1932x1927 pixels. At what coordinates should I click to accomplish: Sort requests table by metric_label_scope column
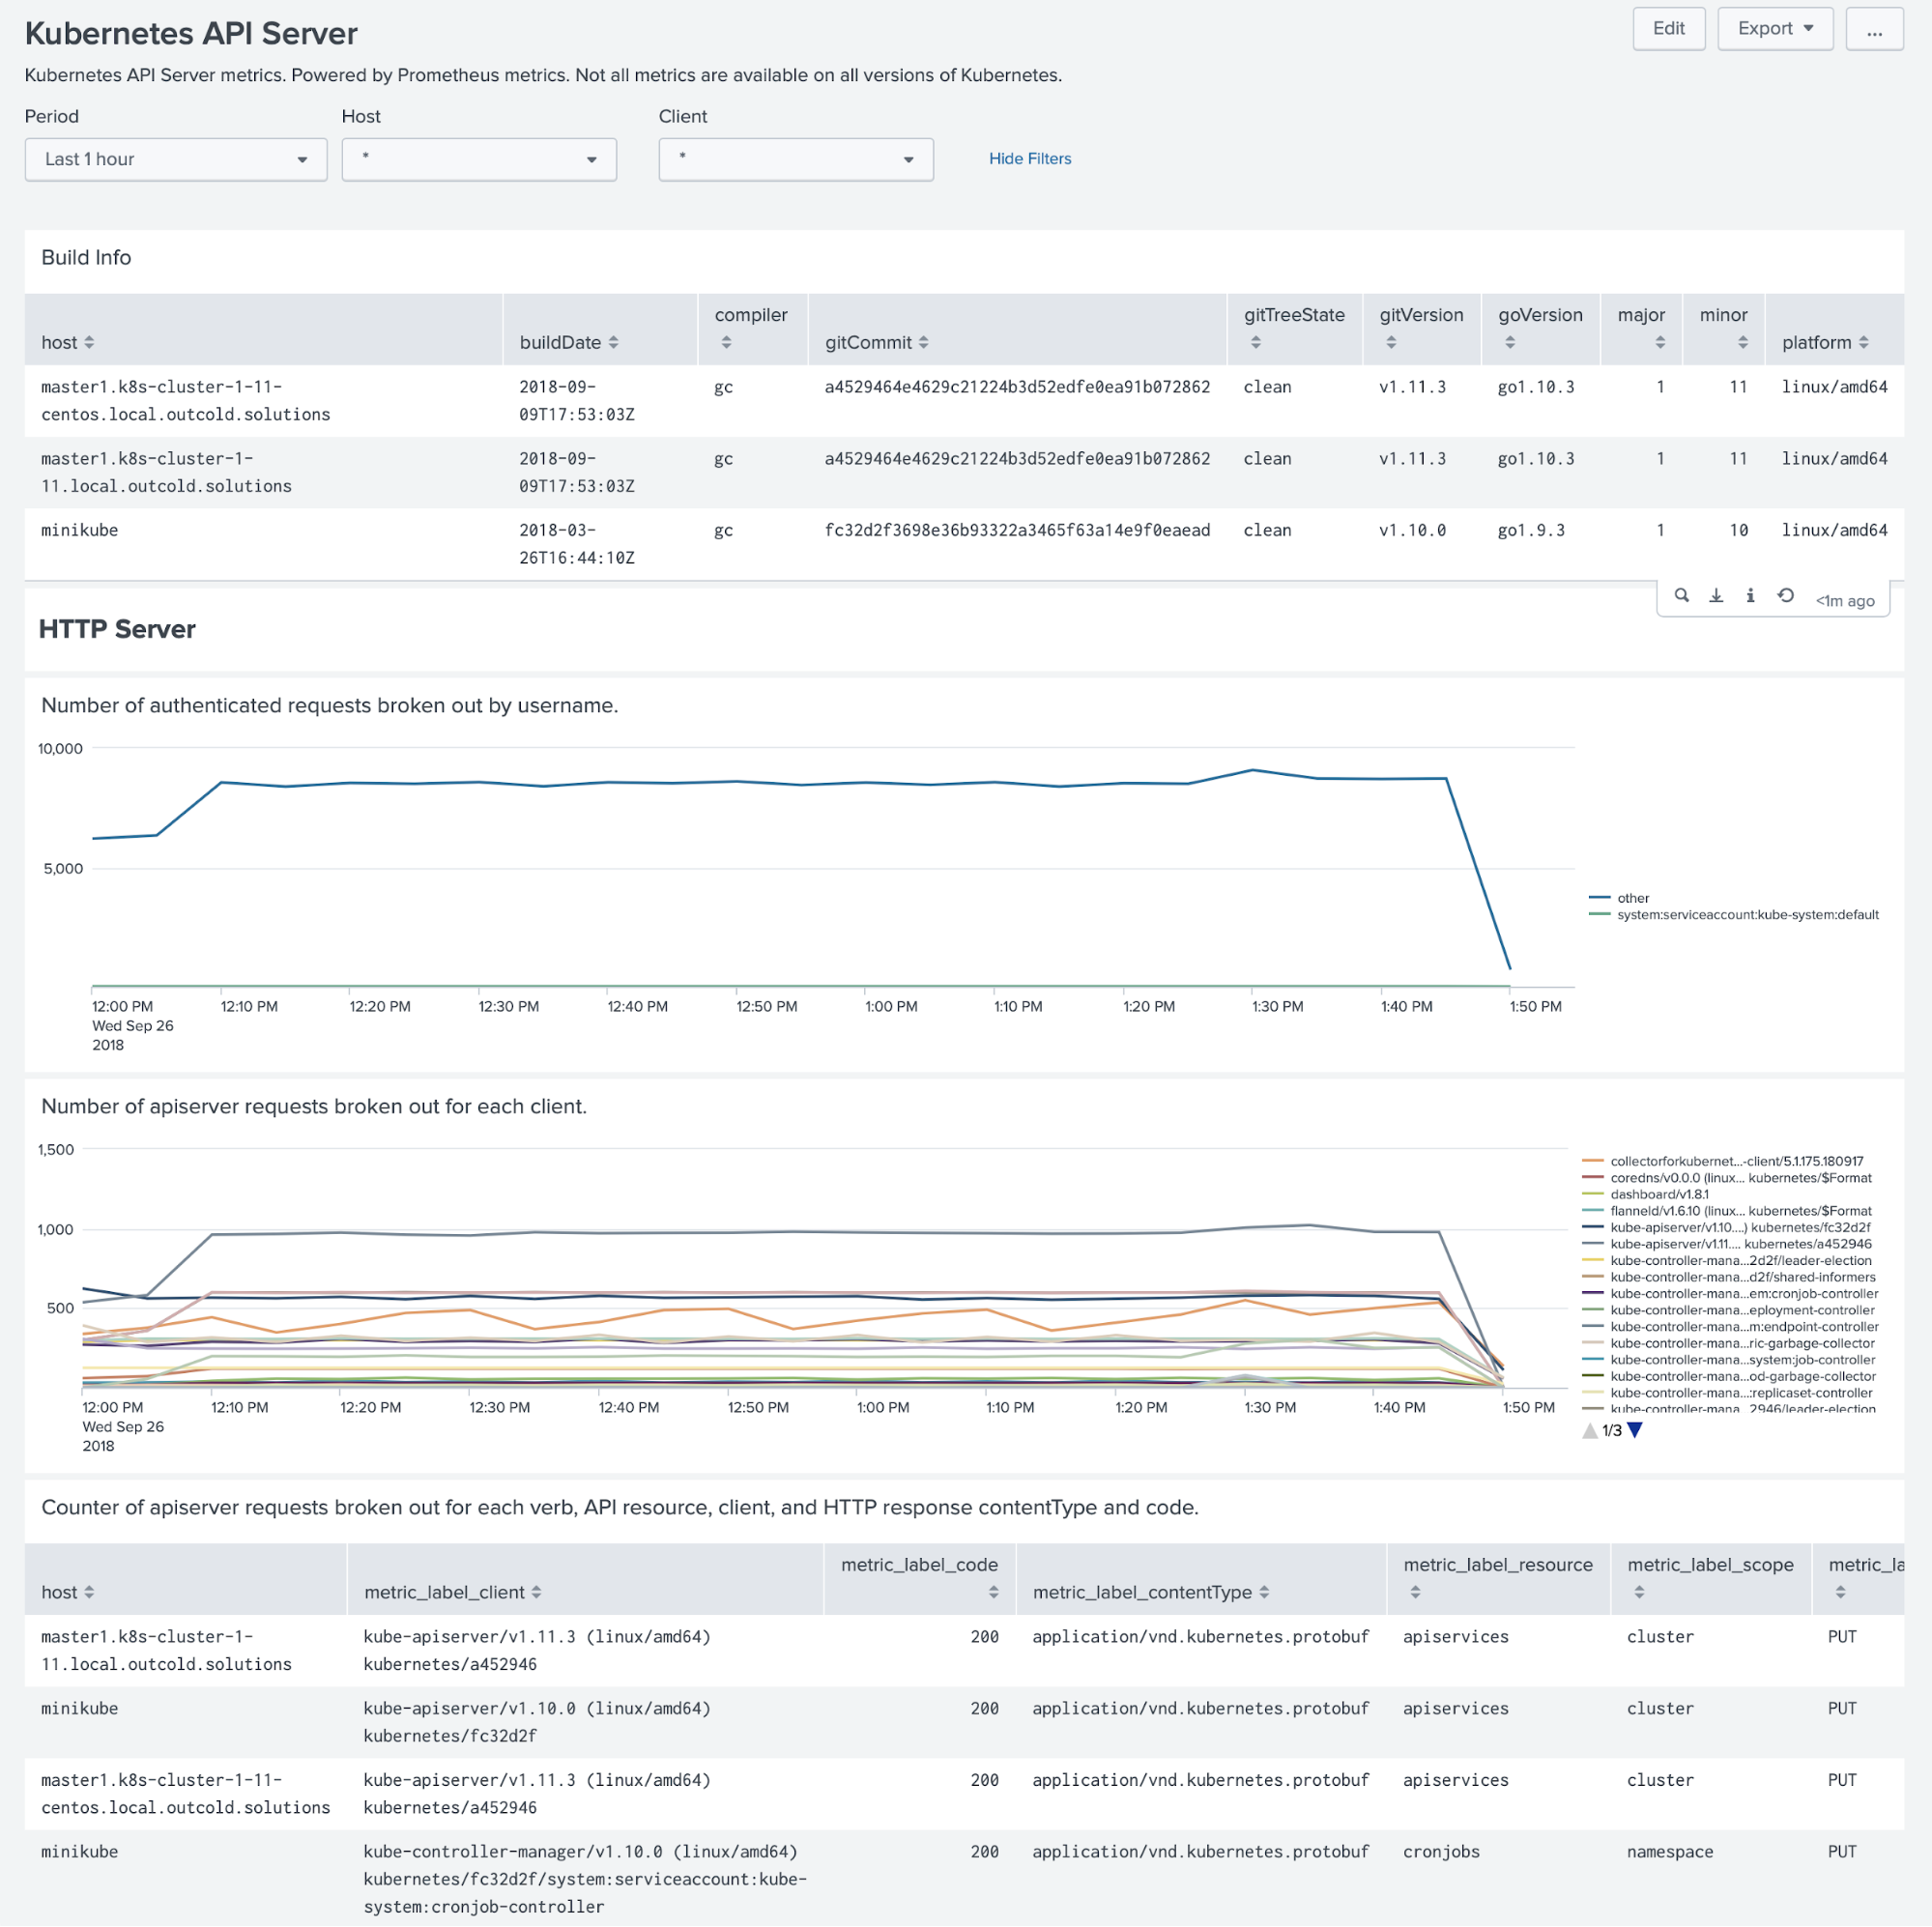(x=1710, y=1579)
